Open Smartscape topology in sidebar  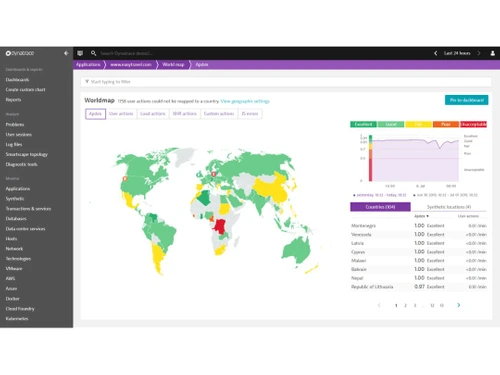point(27,154)
